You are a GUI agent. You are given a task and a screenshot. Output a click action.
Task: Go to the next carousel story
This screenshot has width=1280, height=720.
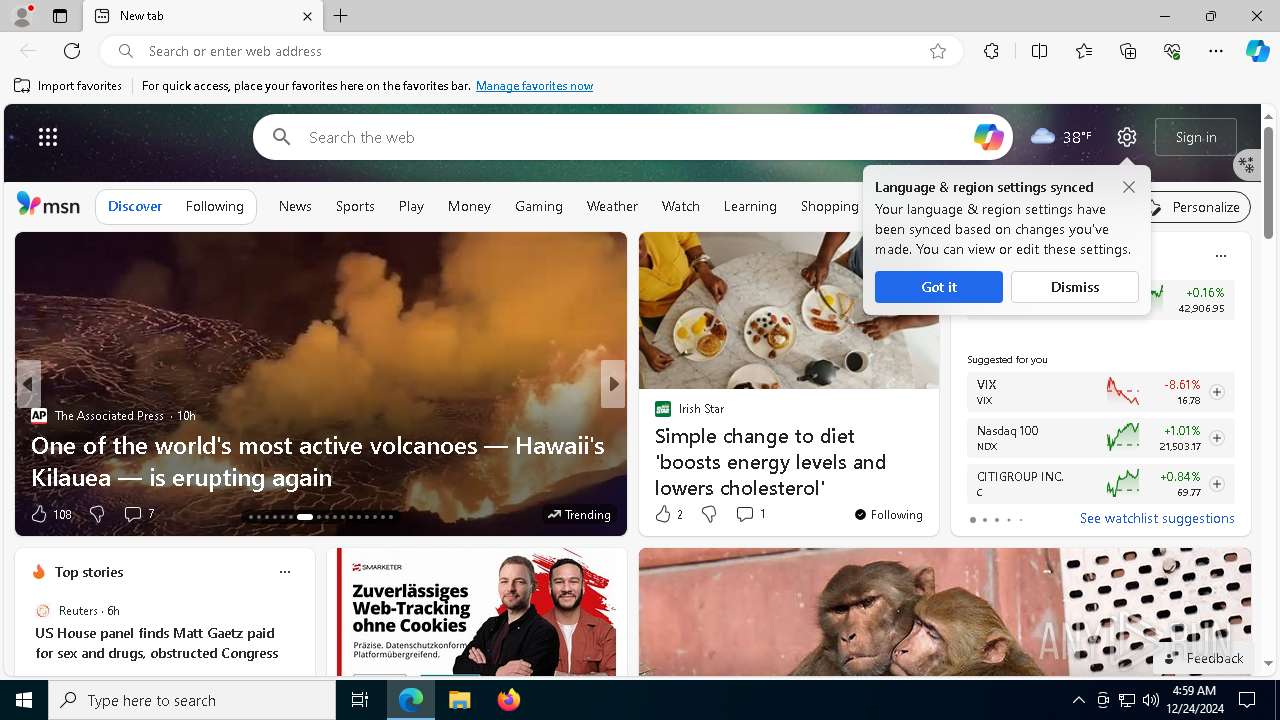click(613, 384)
